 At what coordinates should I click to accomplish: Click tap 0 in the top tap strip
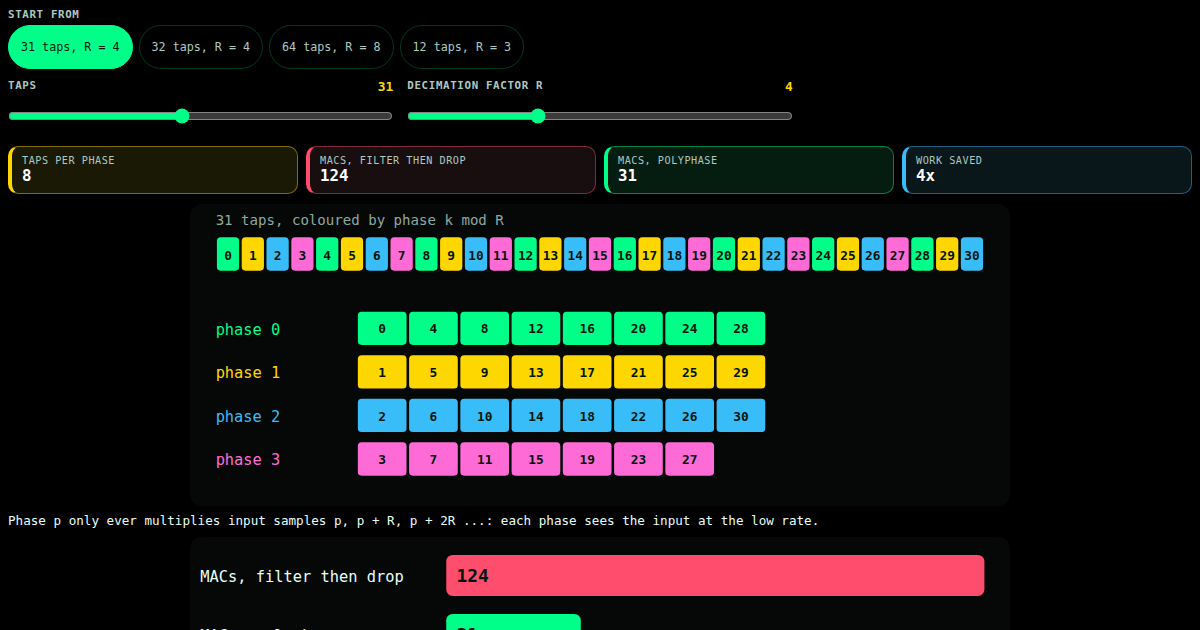(228, 254)
